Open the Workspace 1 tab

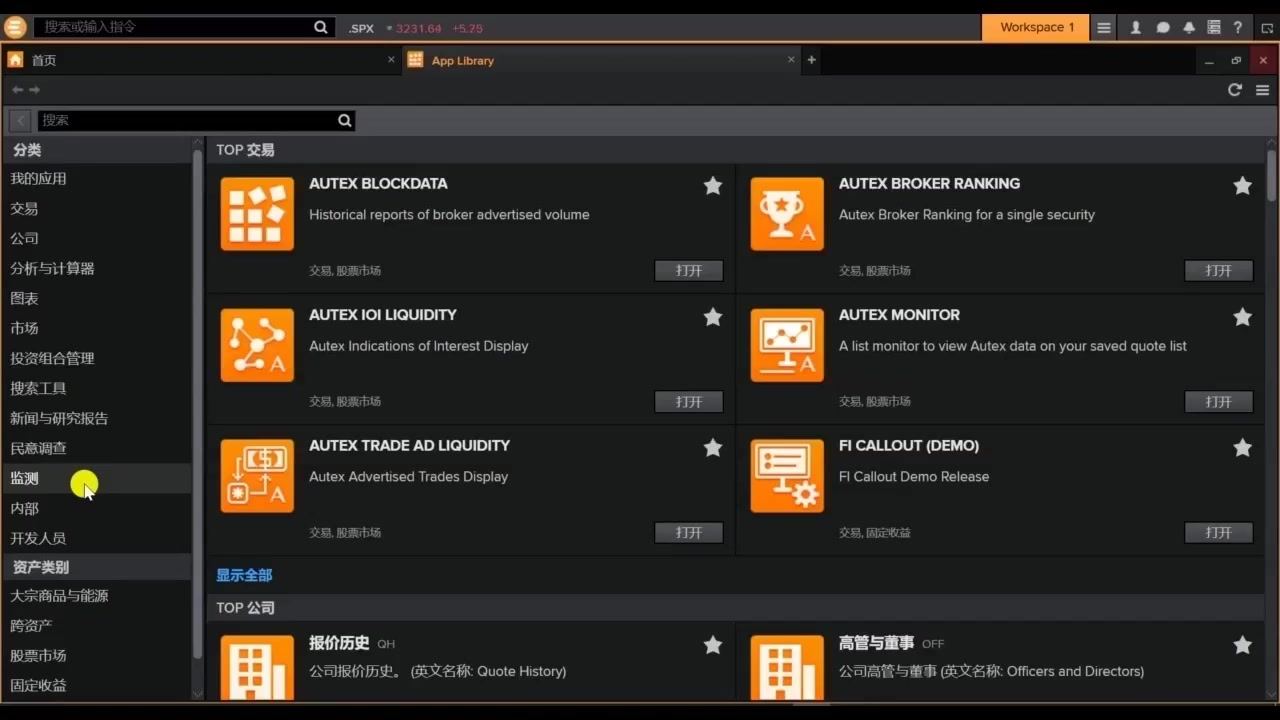1037,27
